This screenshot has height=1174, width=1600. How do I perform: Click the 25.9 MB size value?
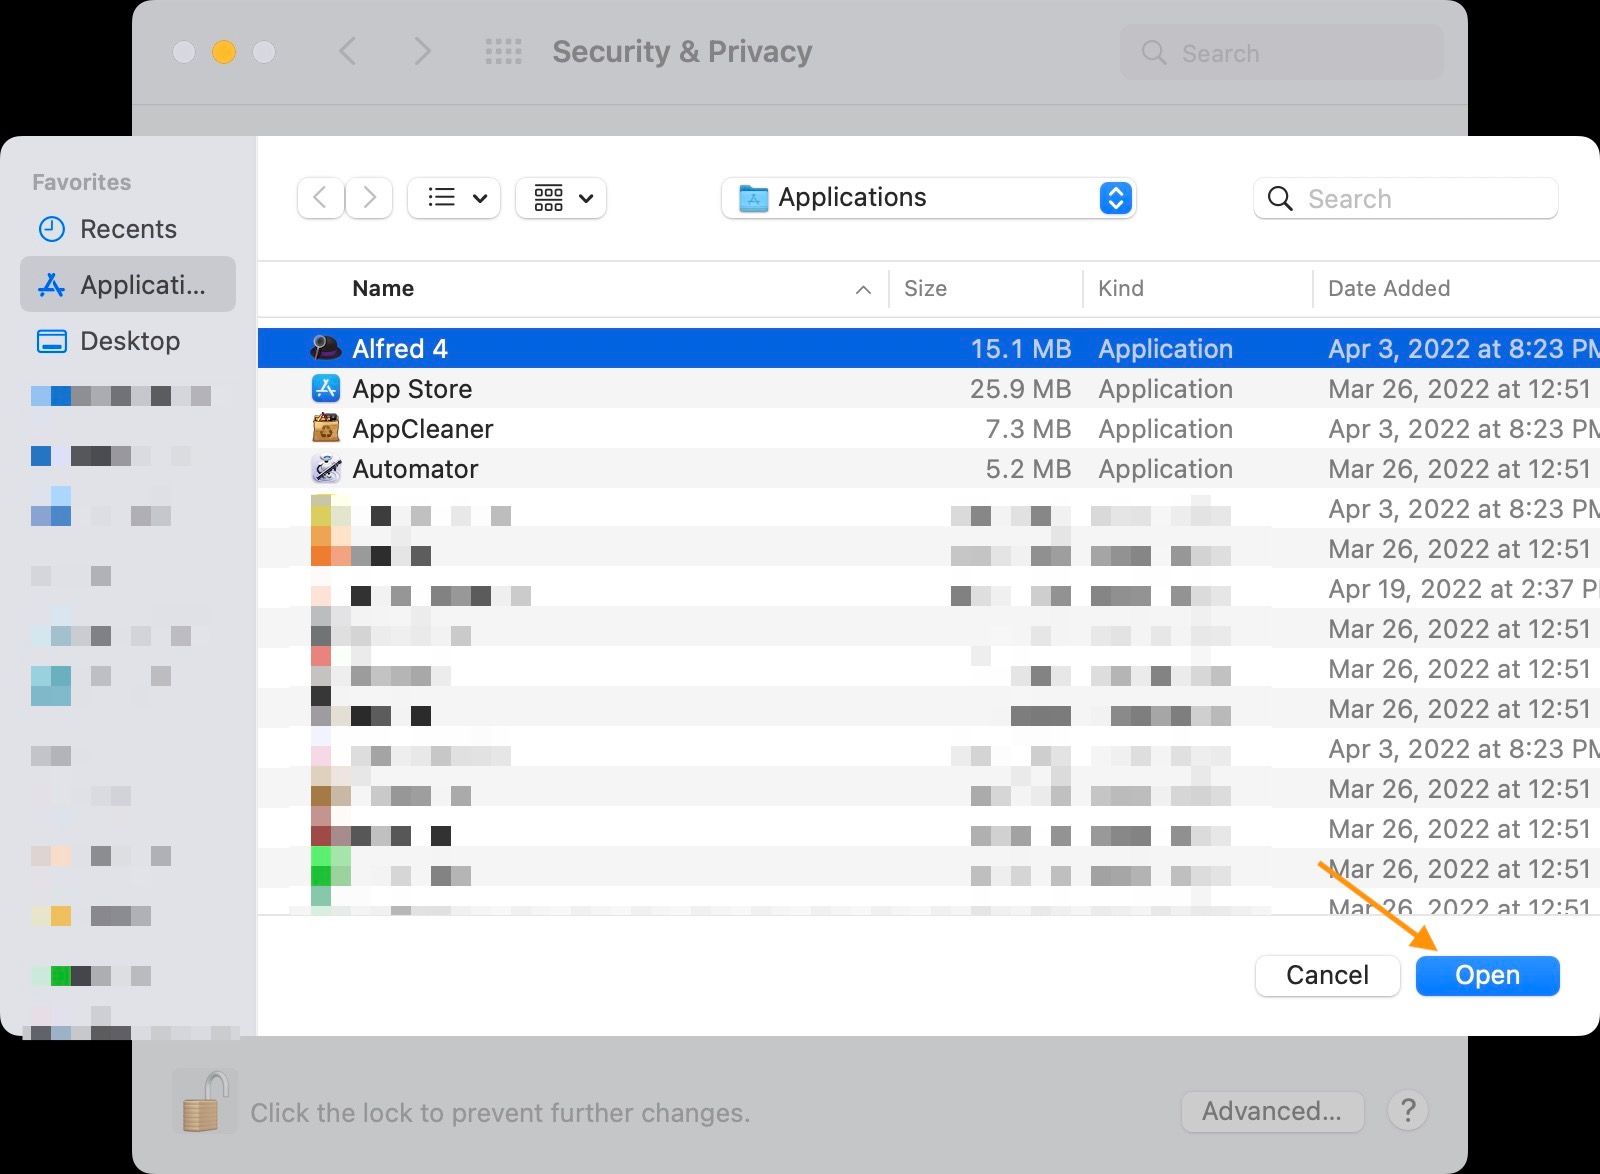click(1020, 388)
